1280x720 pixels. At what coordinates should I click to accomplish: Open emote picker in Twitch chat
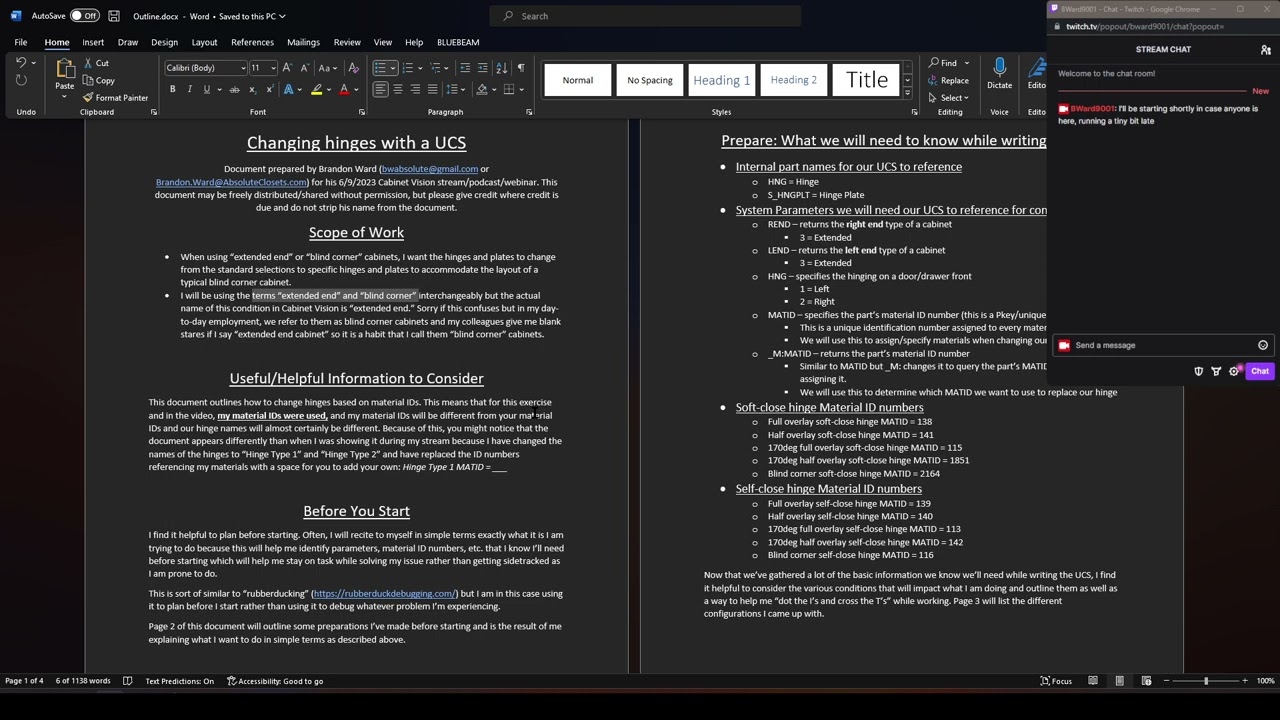1263,345
